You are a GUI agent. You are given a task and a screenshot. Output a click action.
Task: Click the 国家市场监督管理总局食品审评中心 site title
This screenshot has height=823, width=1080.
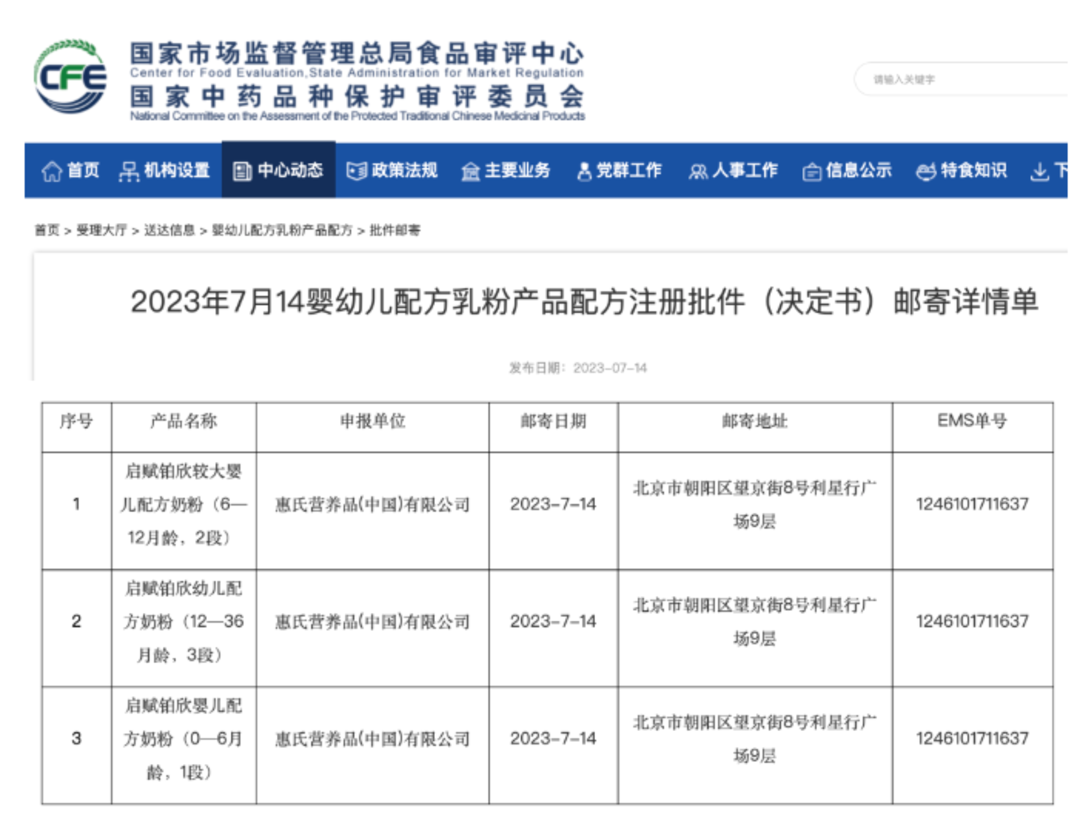(357, 53)
